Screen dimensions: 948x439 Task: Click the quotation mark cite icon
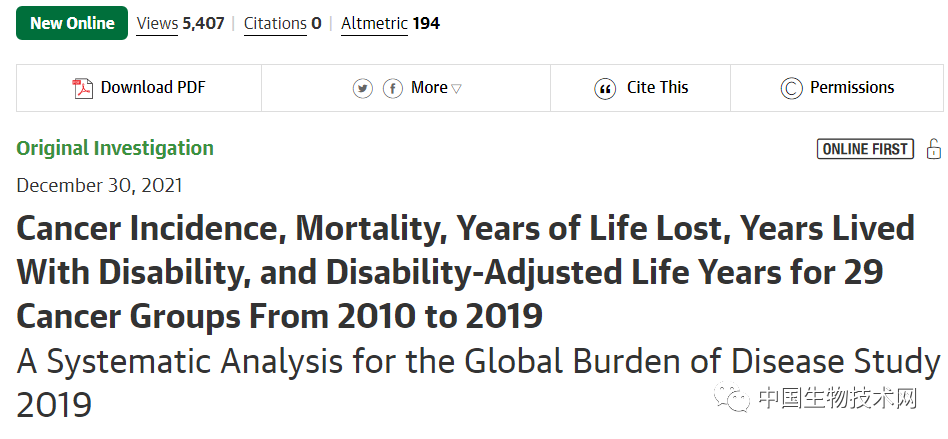605,89
